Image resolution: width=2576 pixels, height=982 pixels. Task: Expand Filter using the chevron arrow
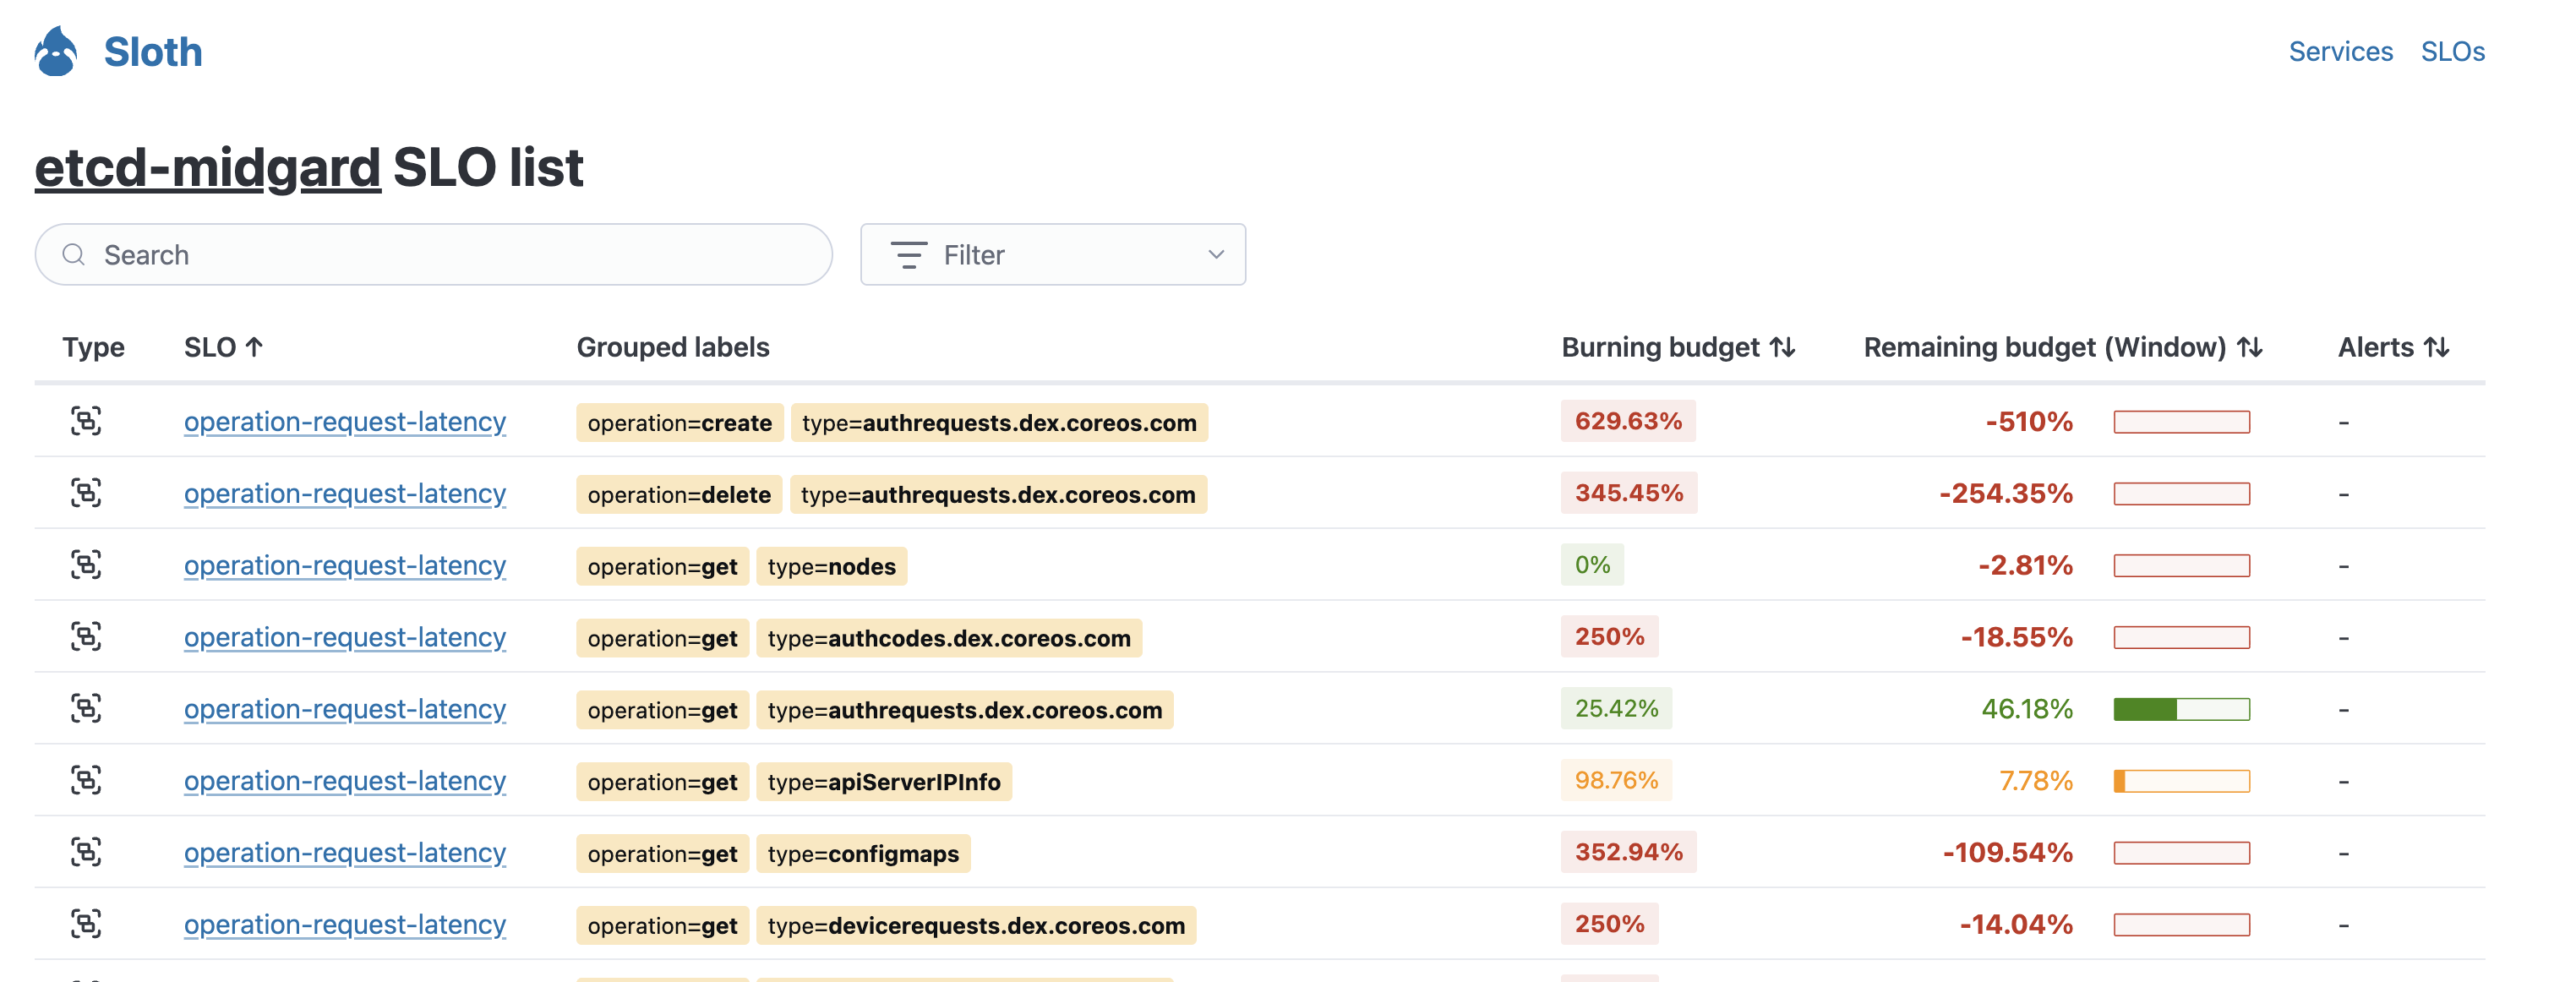1215,255
